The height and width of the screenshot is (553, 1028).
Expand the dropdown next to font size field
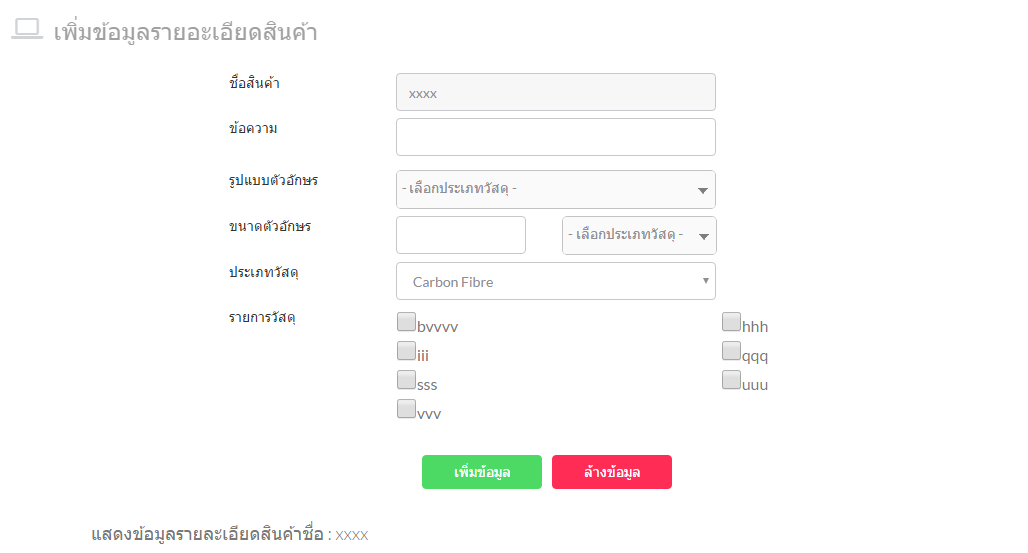639,236
